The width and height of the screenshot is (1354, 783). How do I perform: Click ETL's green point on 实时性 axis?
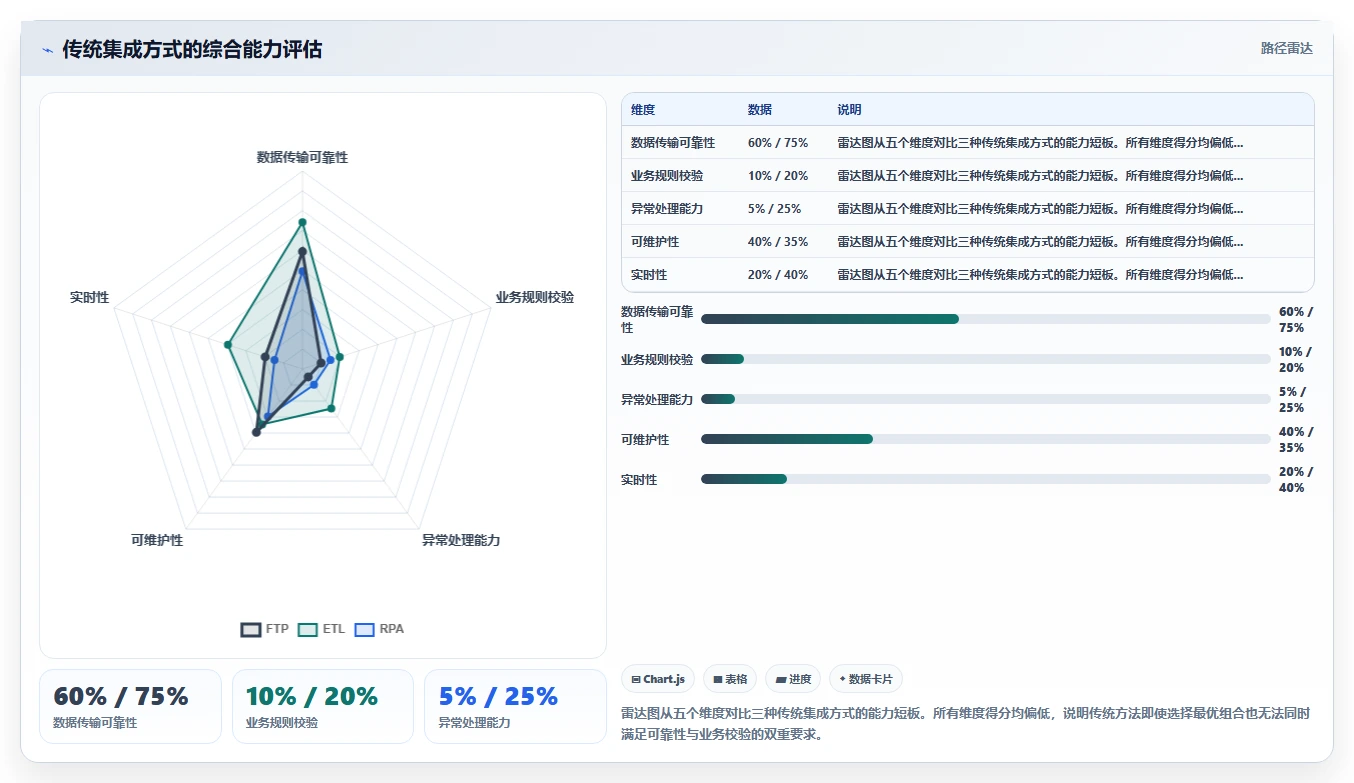point(228,345)
